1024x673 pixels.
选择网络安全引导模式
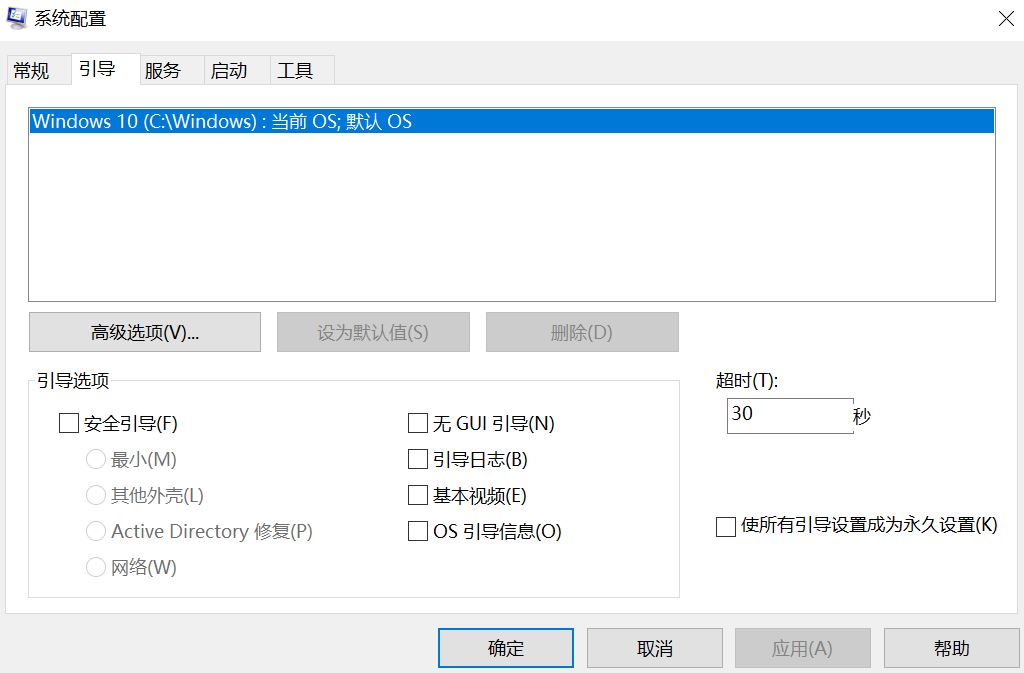[96, 567]
